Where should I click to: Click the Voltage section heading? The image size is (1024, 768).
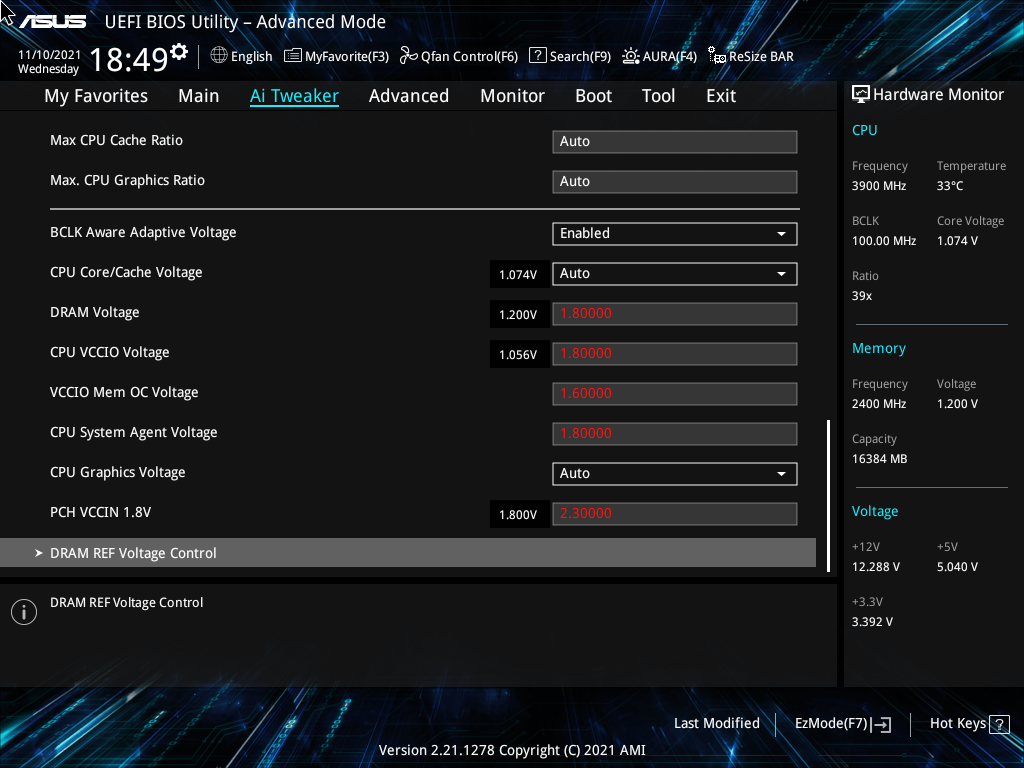pyautogui.click(x=874, y=511)
